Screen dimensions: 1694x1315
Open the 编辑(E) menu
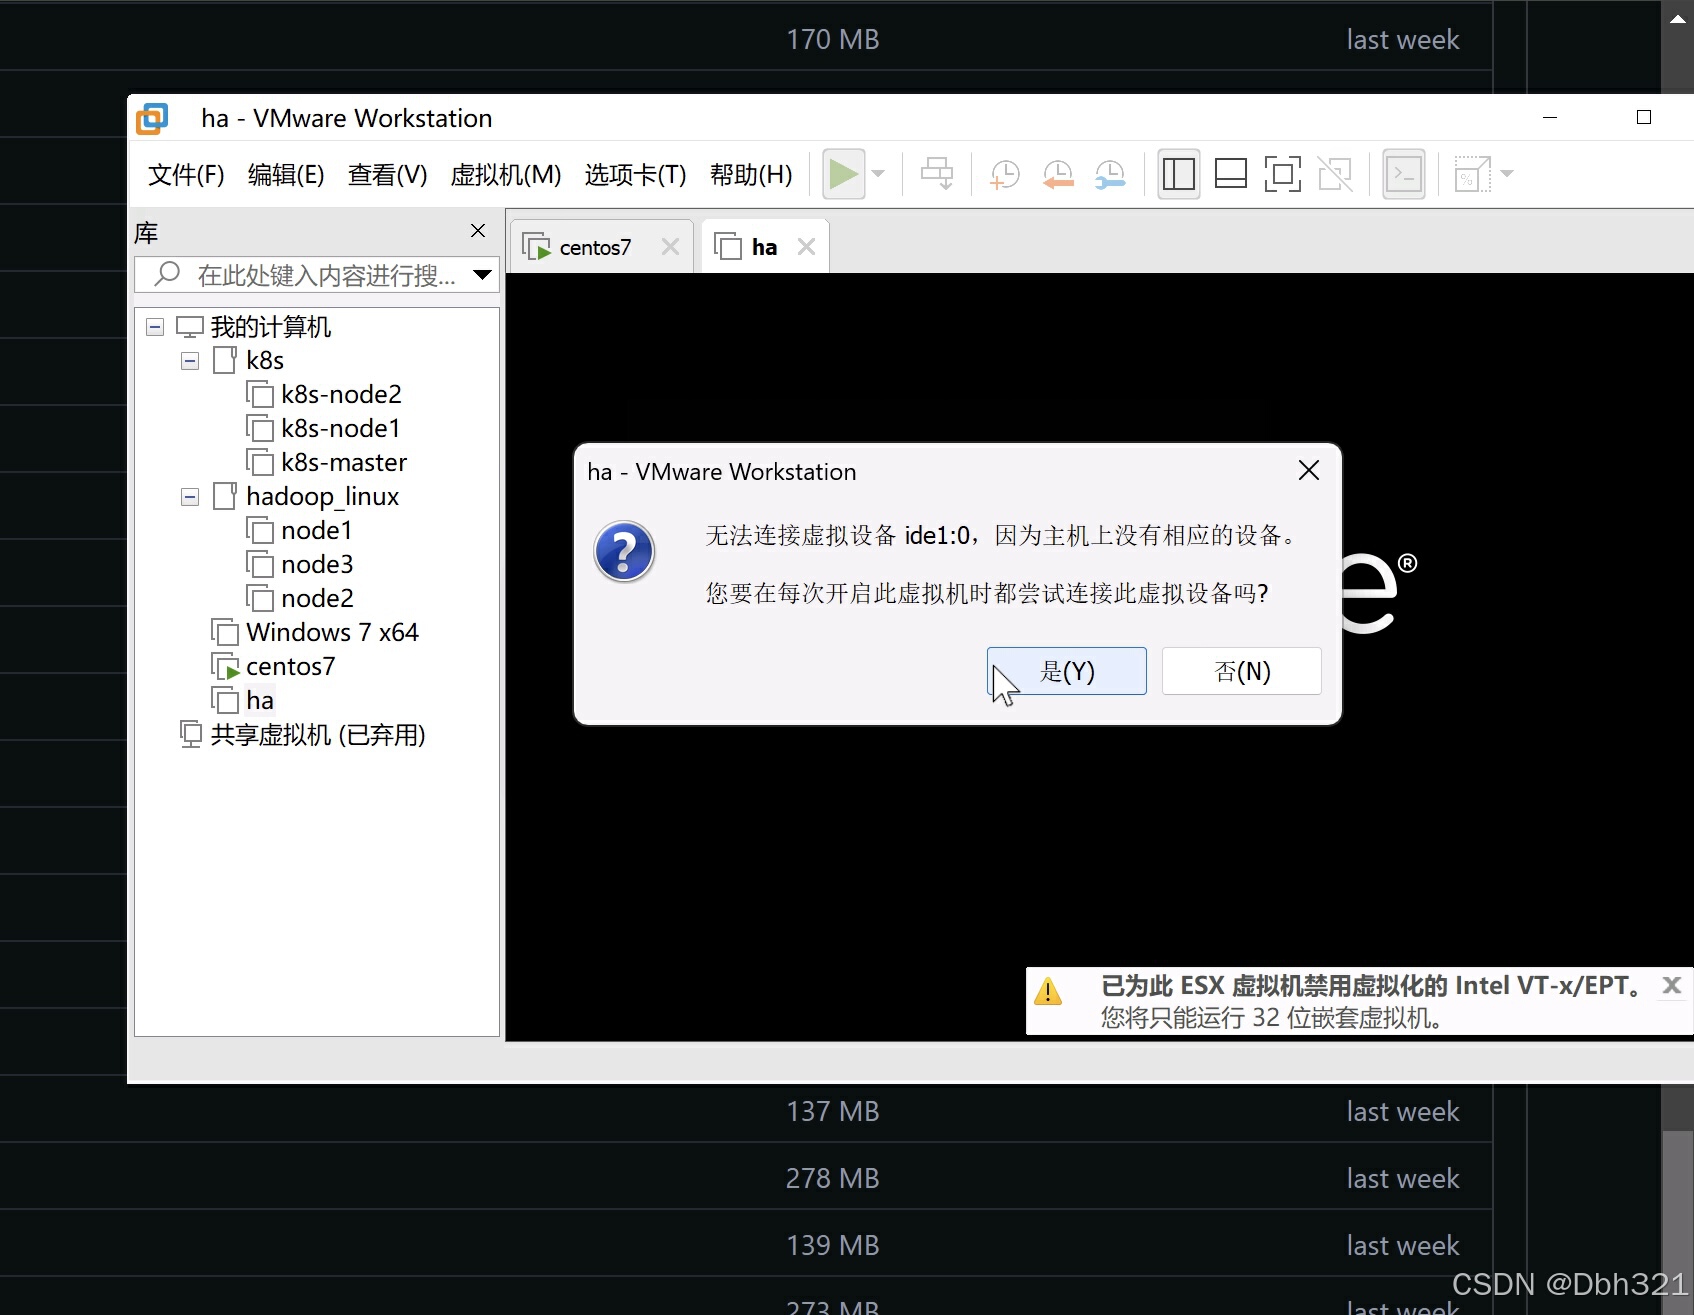tap(286, 175)
